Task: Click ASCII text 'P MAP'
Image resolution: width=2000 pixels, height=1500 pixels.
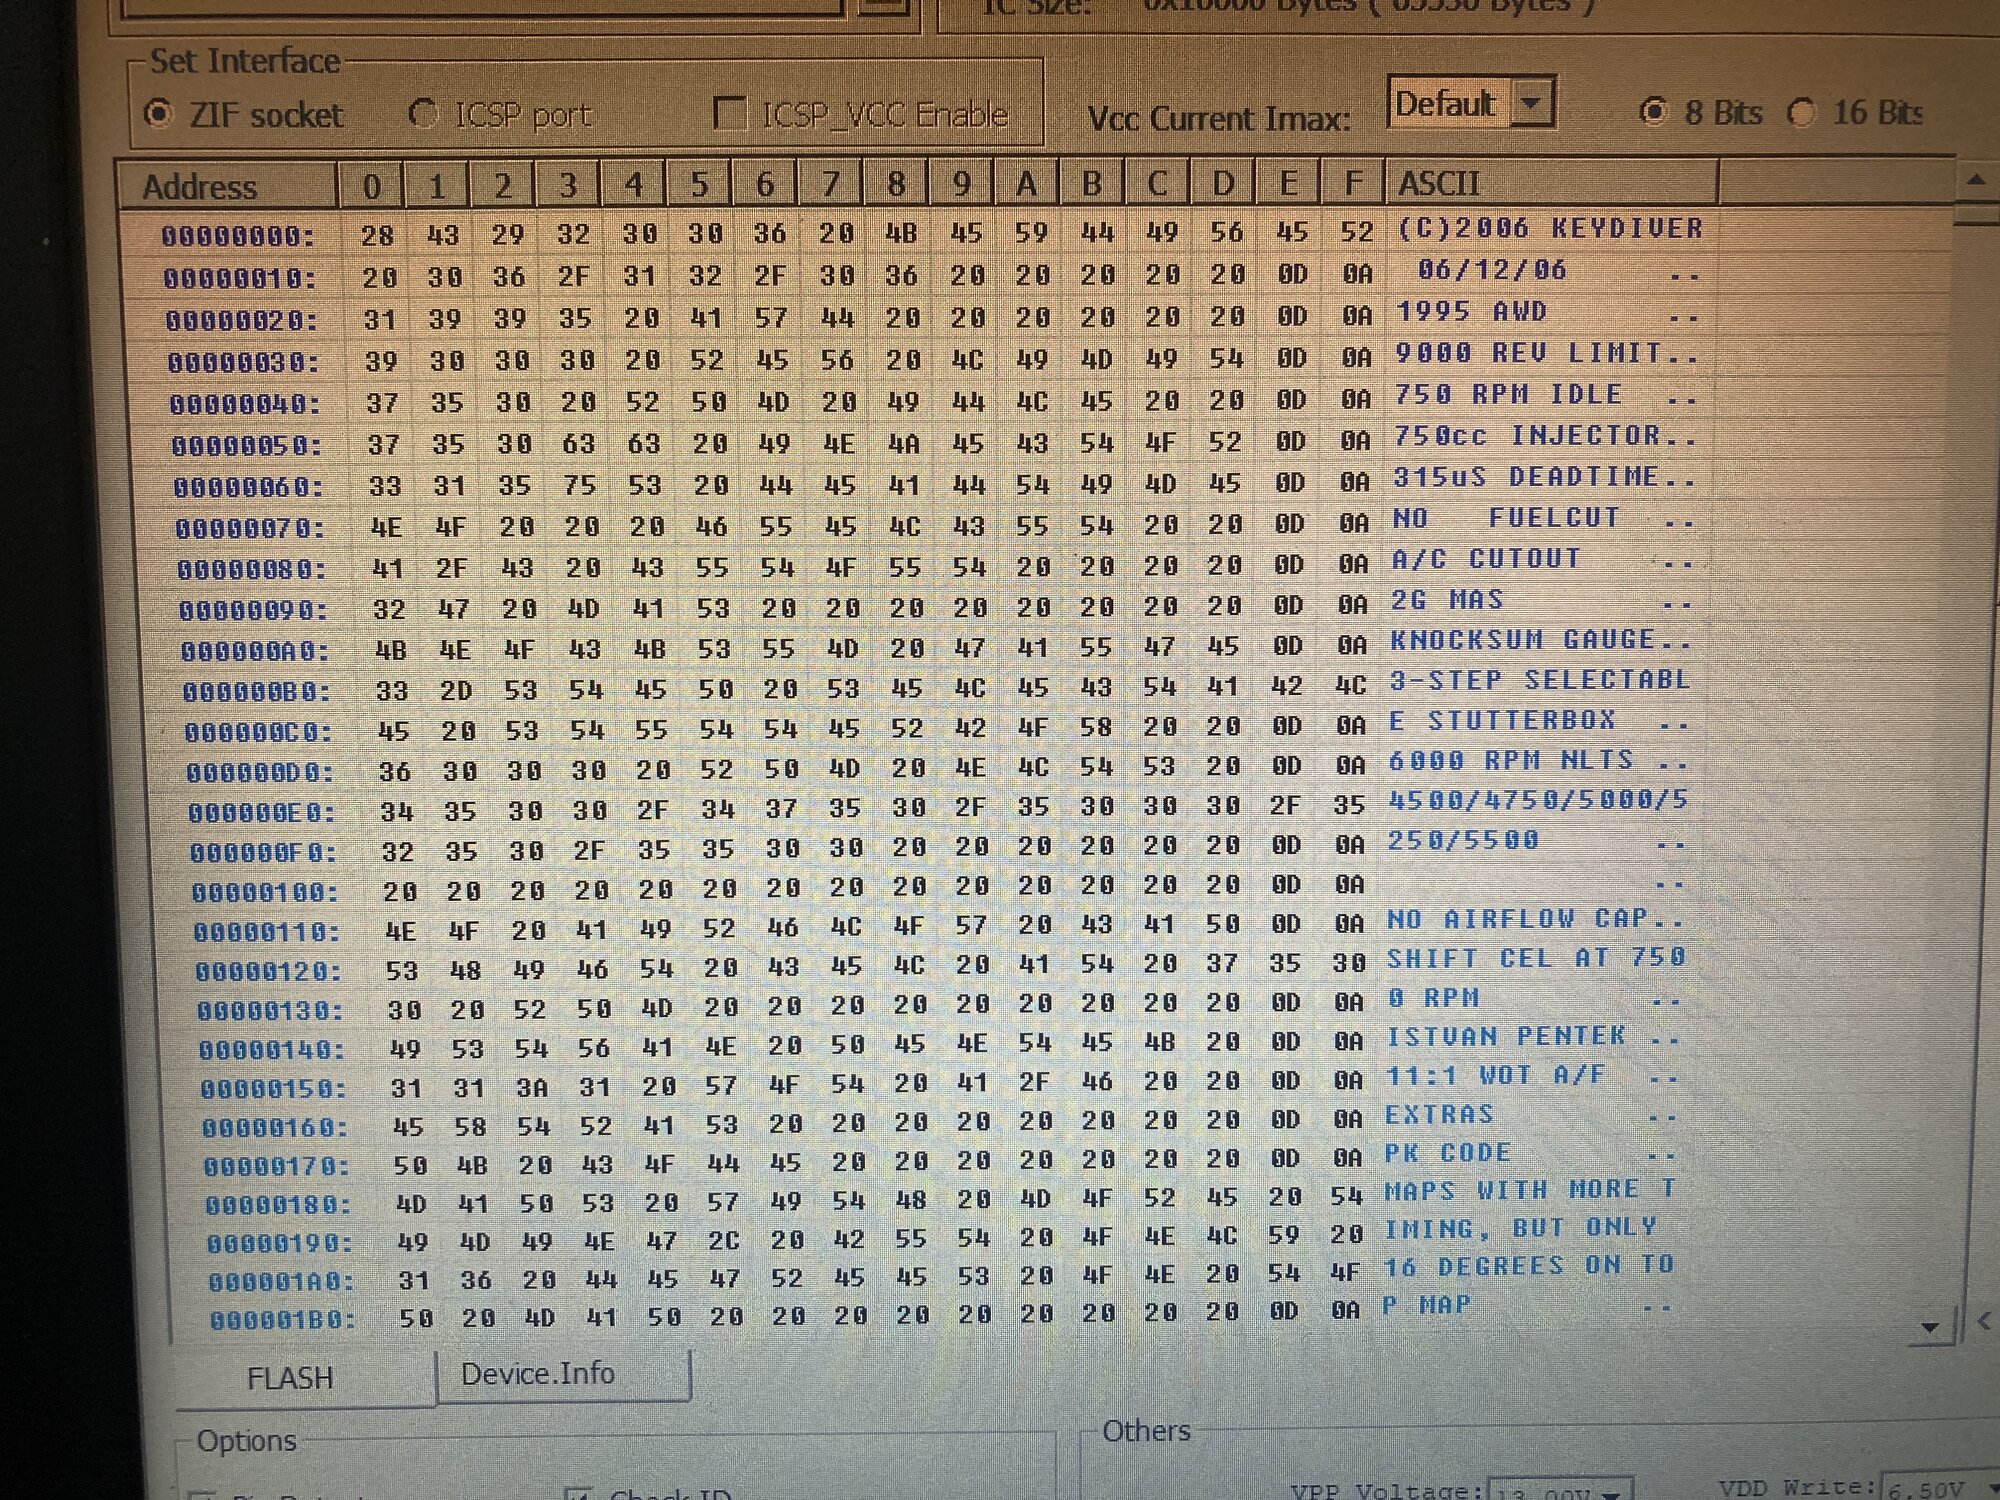Action: pyautogui.click(x=1426, y=1305)
